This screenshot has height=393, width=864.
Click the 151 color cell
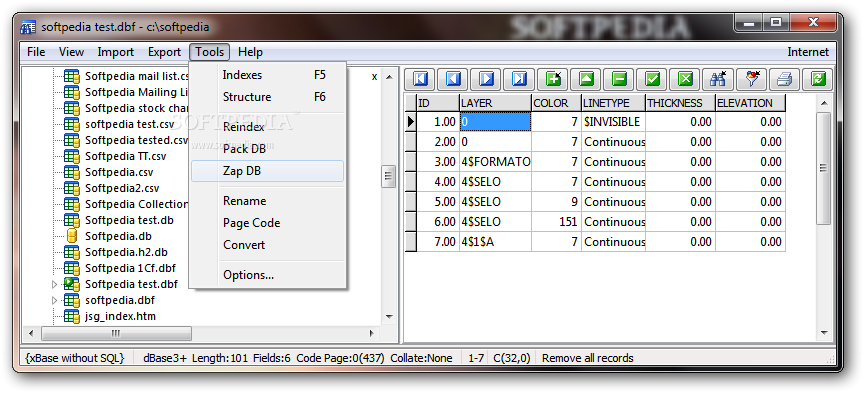point(557,222)
